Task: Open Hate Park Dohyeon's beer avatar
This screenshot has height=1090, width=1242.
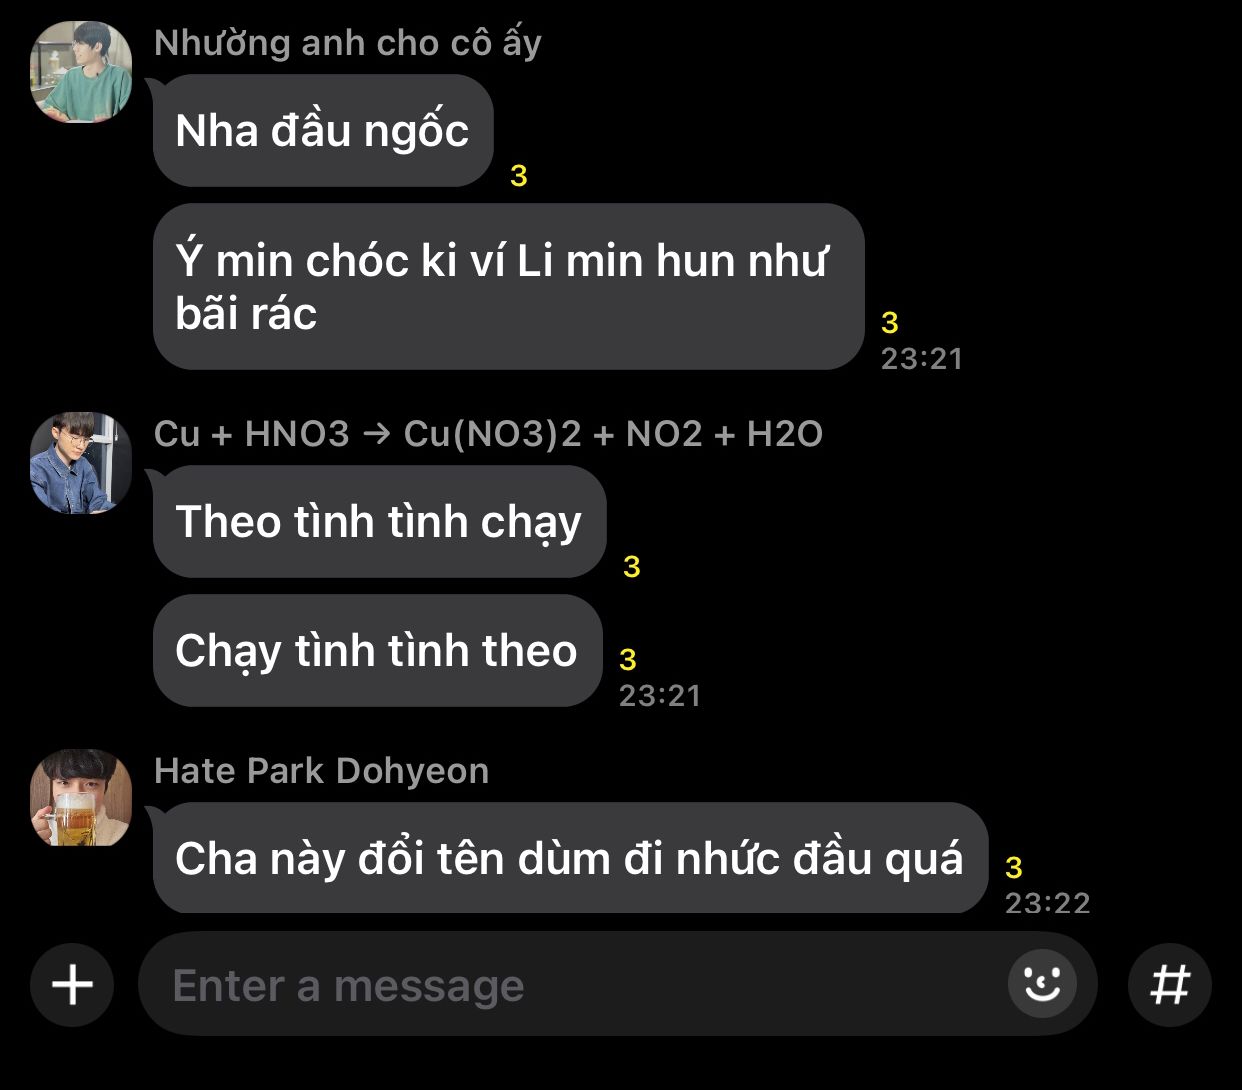Action: (x=81, y=797)
